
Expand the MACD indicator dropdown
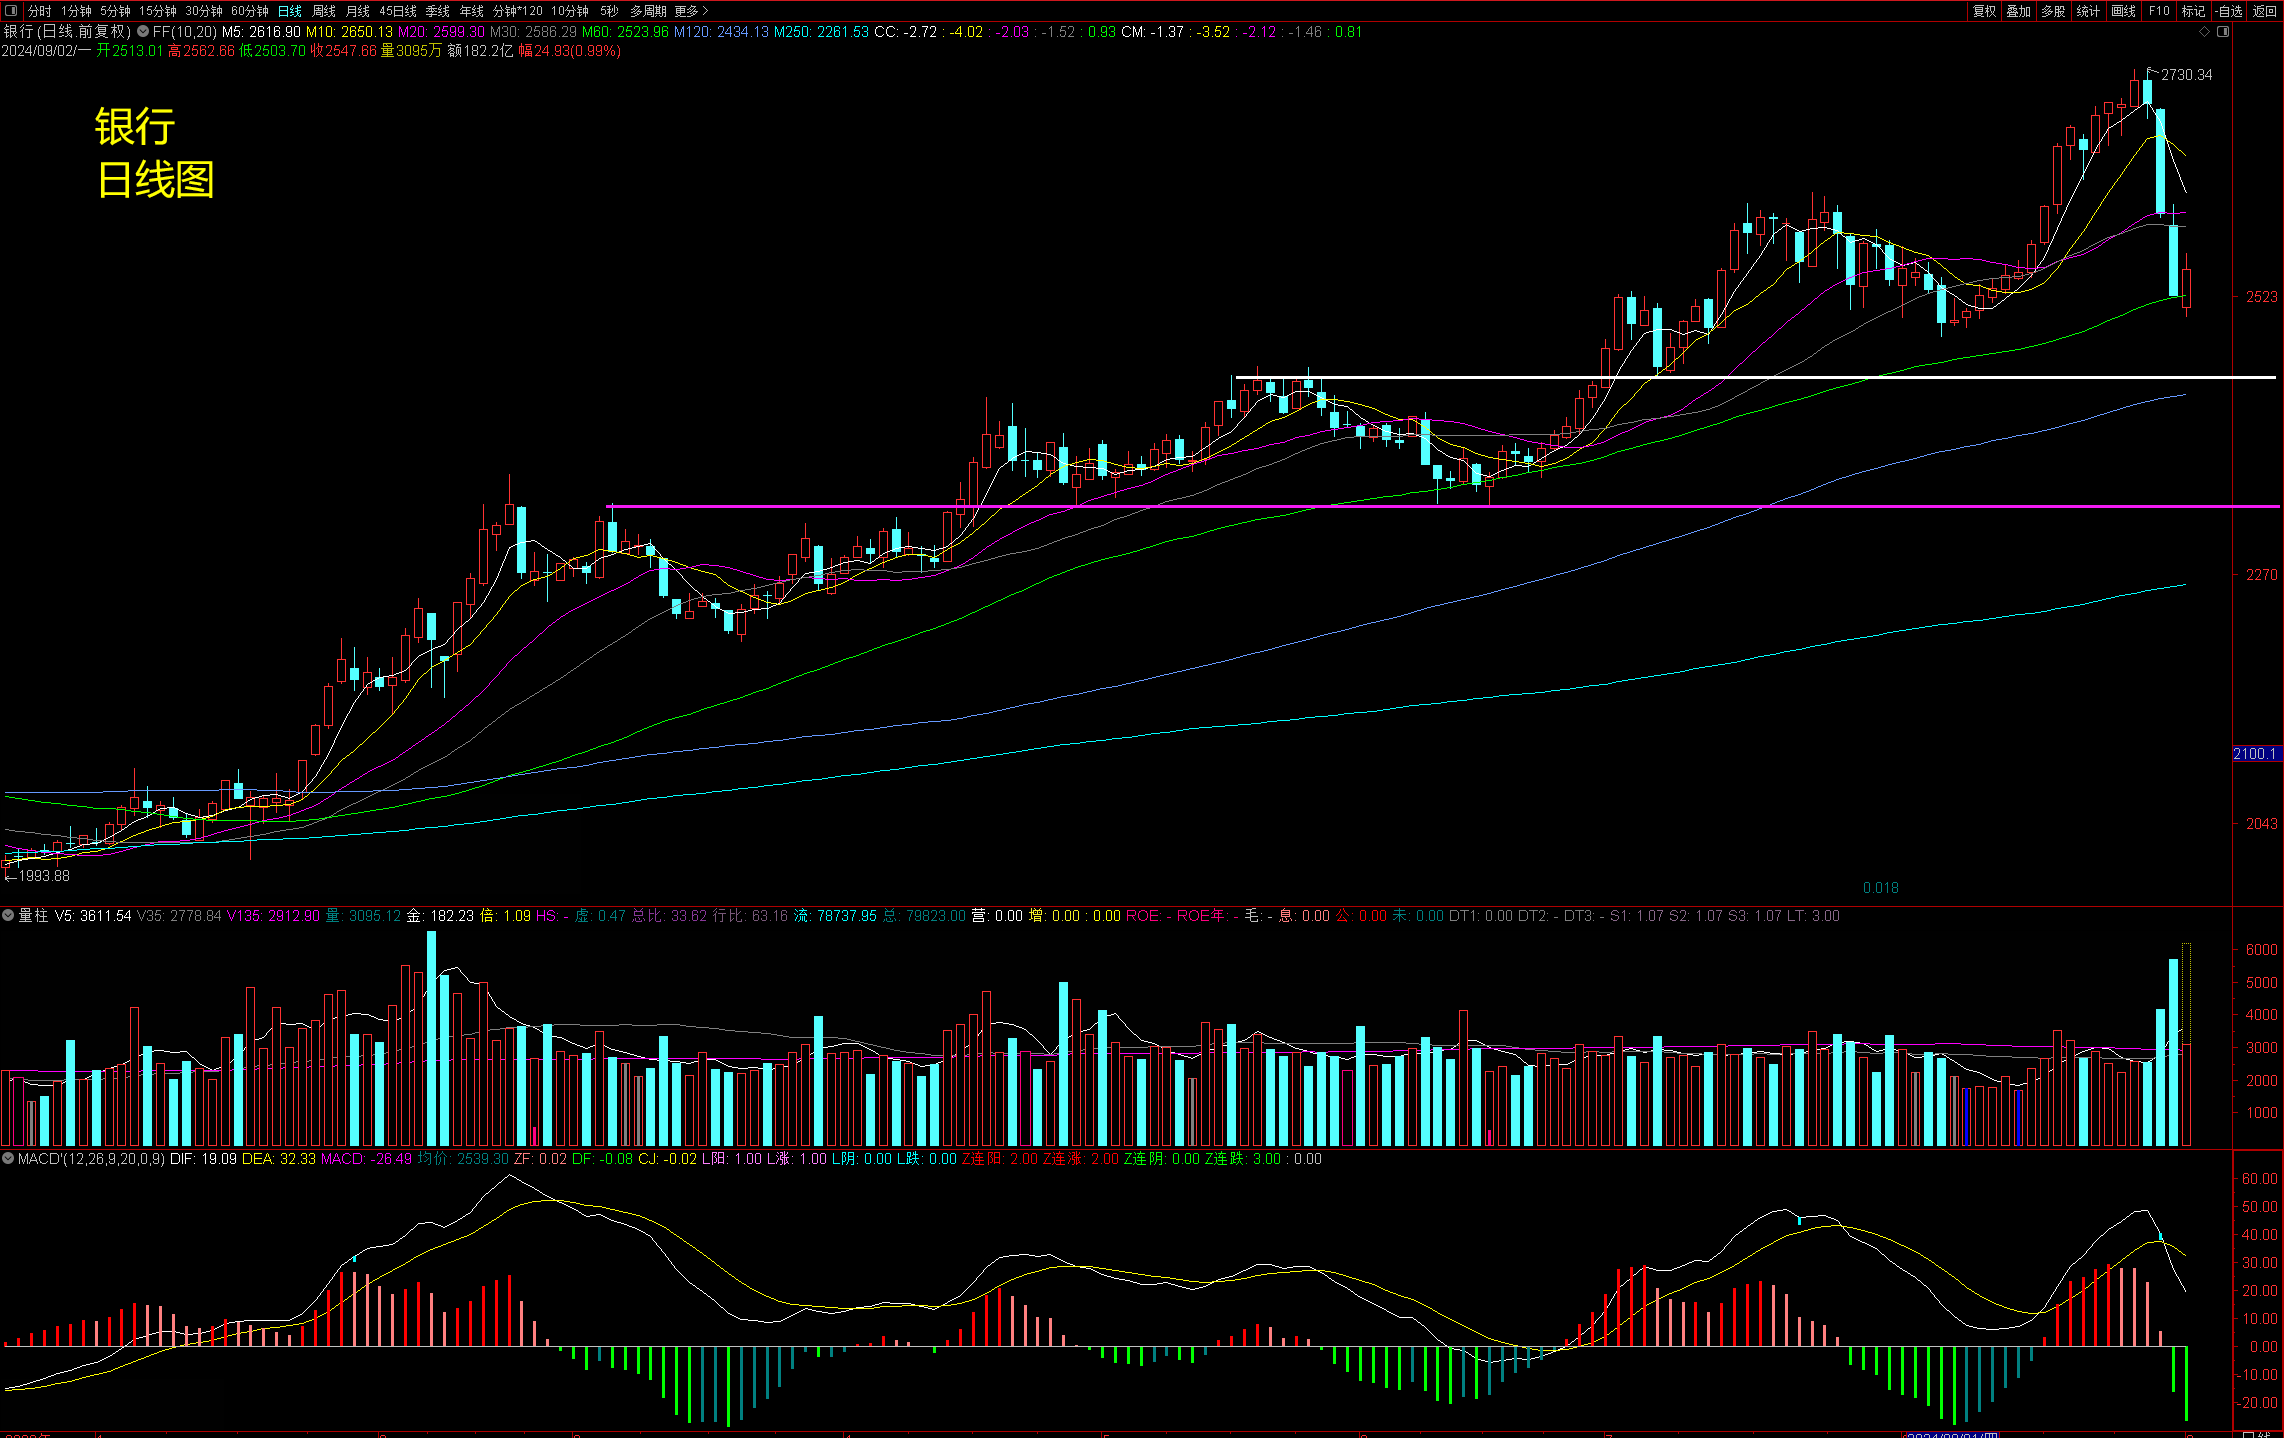(x=9, y=1158)
